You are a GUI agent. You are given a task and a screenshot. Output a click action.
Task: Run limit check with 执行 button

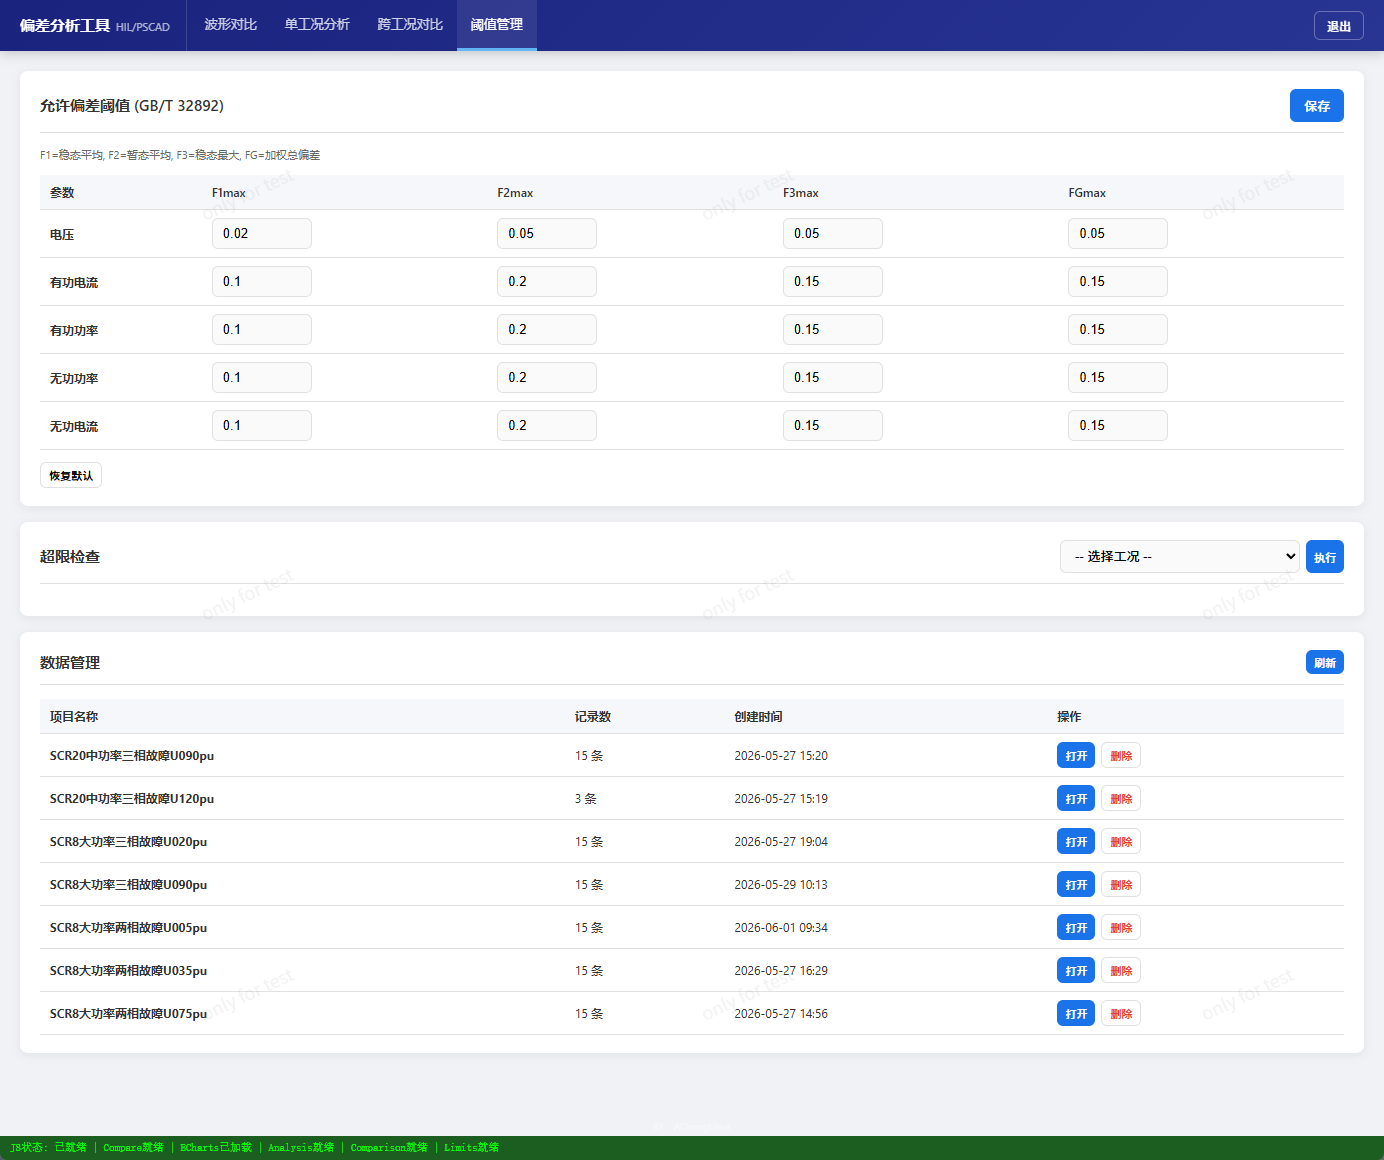pos(1324,557)
